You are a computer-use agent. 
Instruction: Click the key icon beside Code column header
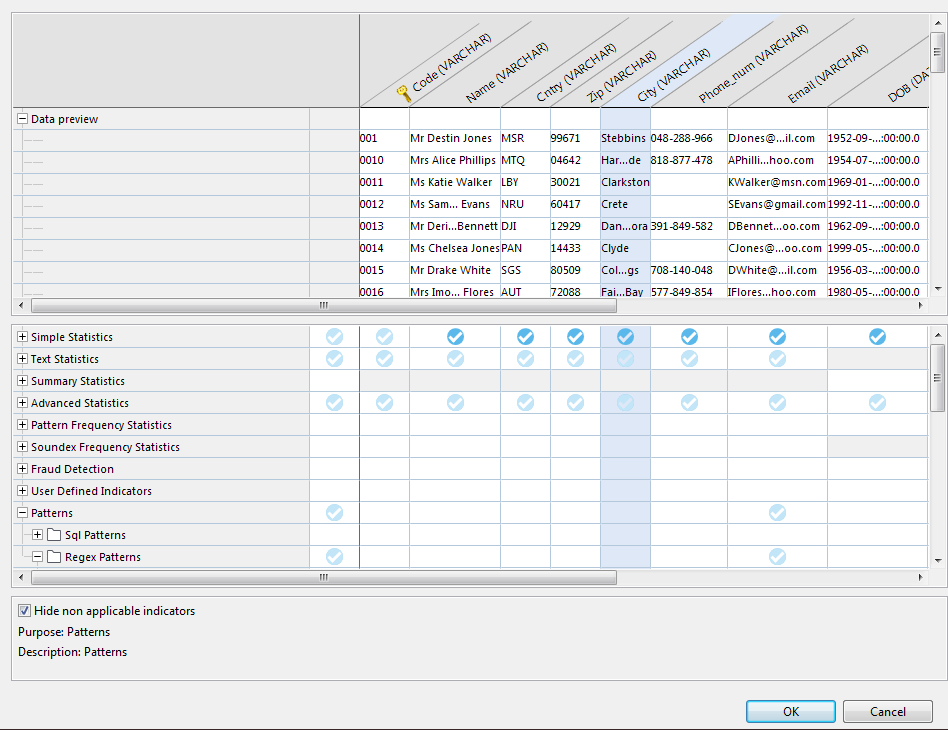coord(404,94)
